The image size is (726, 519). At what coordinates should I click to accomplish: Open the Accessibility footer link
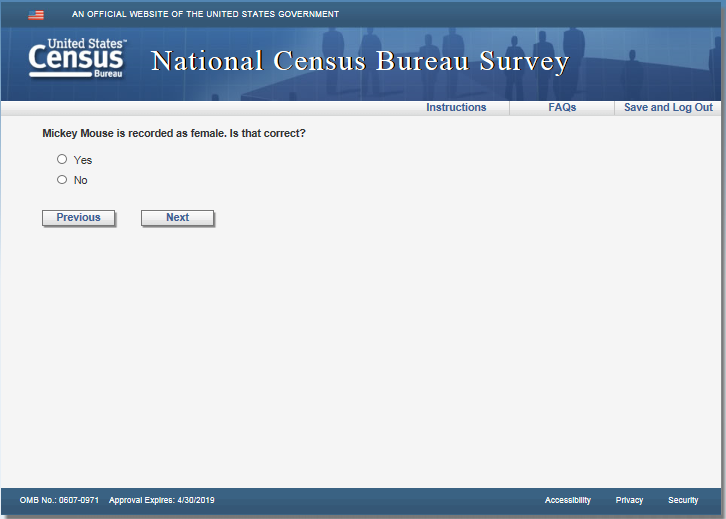[568, 500]
